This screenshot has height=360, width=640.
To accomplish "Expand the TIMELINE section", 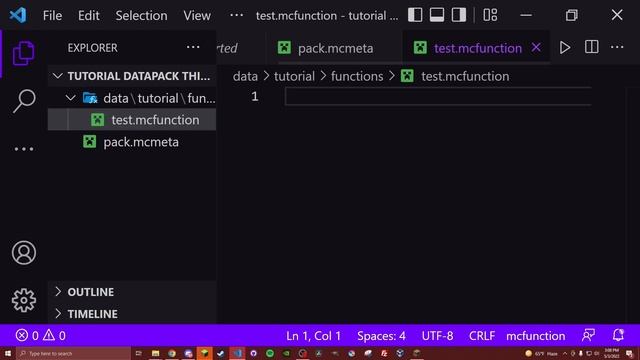I will pyautogui.click(x=131, y=314).
